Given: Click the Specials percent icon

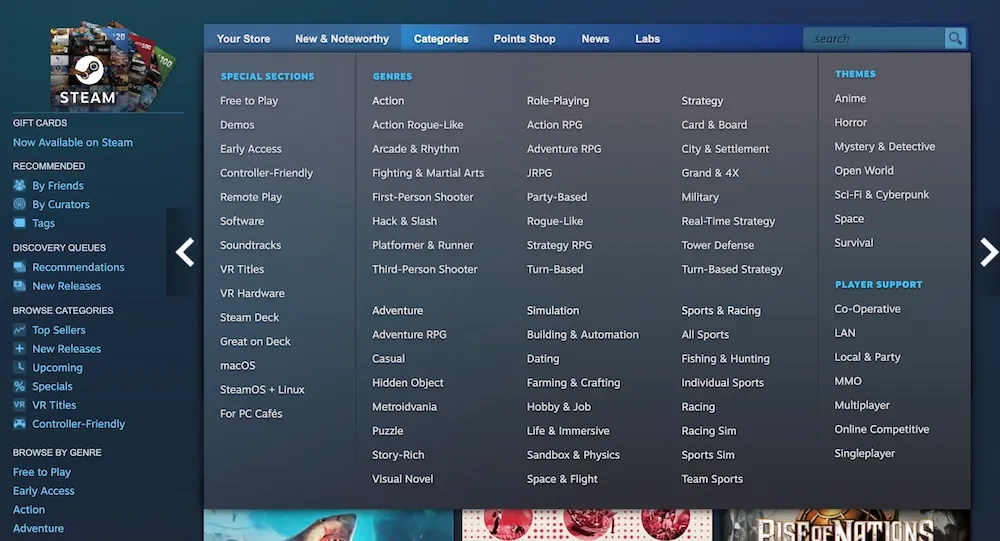Looking at the screenshot, I should click(19, 387).
